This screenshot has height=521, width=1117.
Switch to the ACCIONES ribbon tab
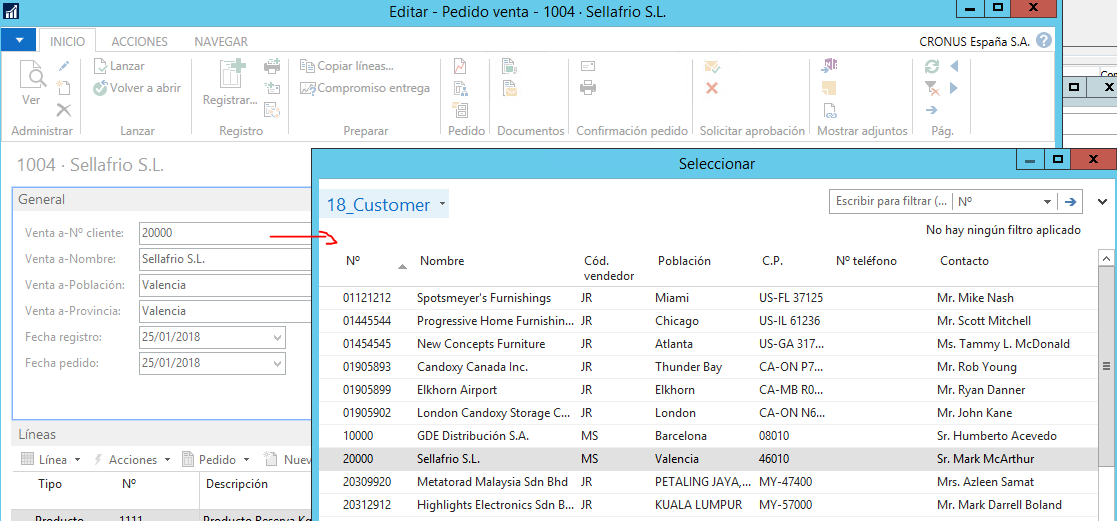pos(140,41)
